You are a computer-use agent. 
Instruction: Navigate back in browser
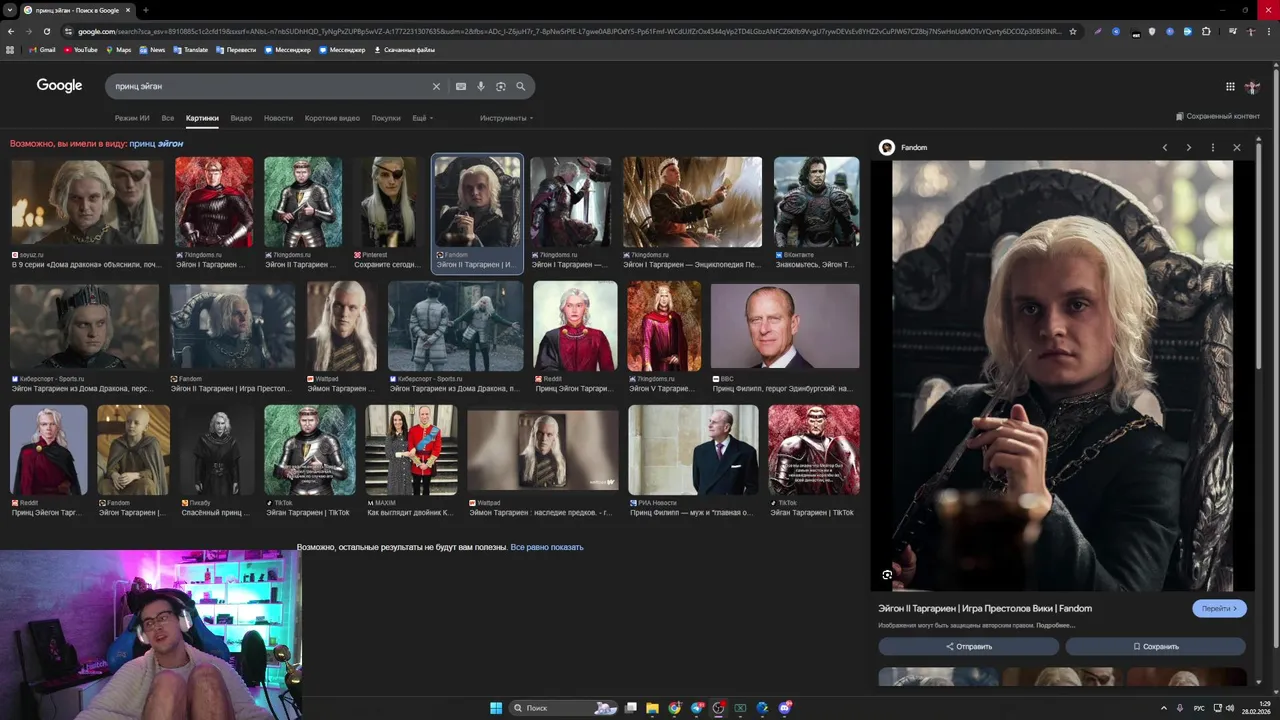11,31
